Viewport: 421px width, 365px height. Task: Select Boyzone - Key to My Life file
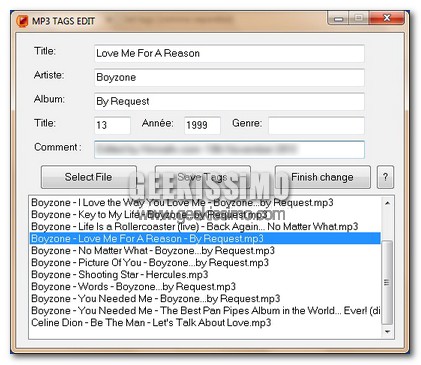coord(205,215)
